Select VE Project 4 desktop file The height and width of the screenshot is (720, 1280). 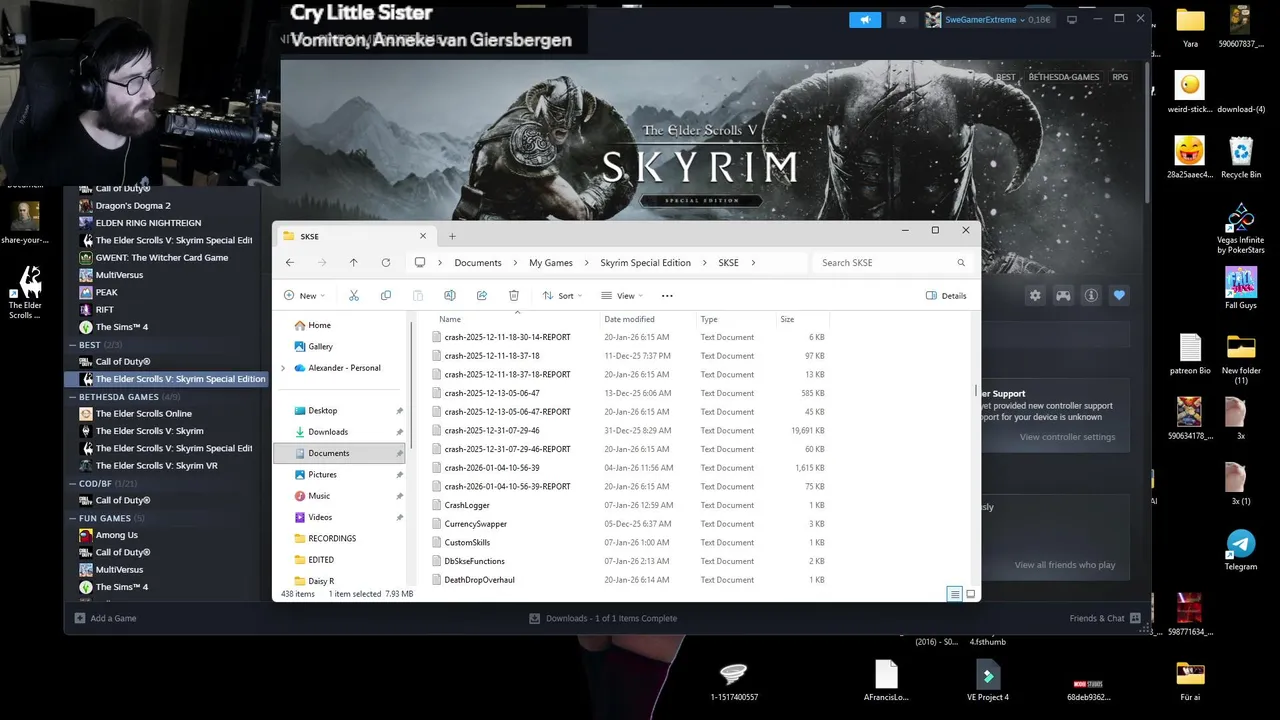(x=988, y=681)
